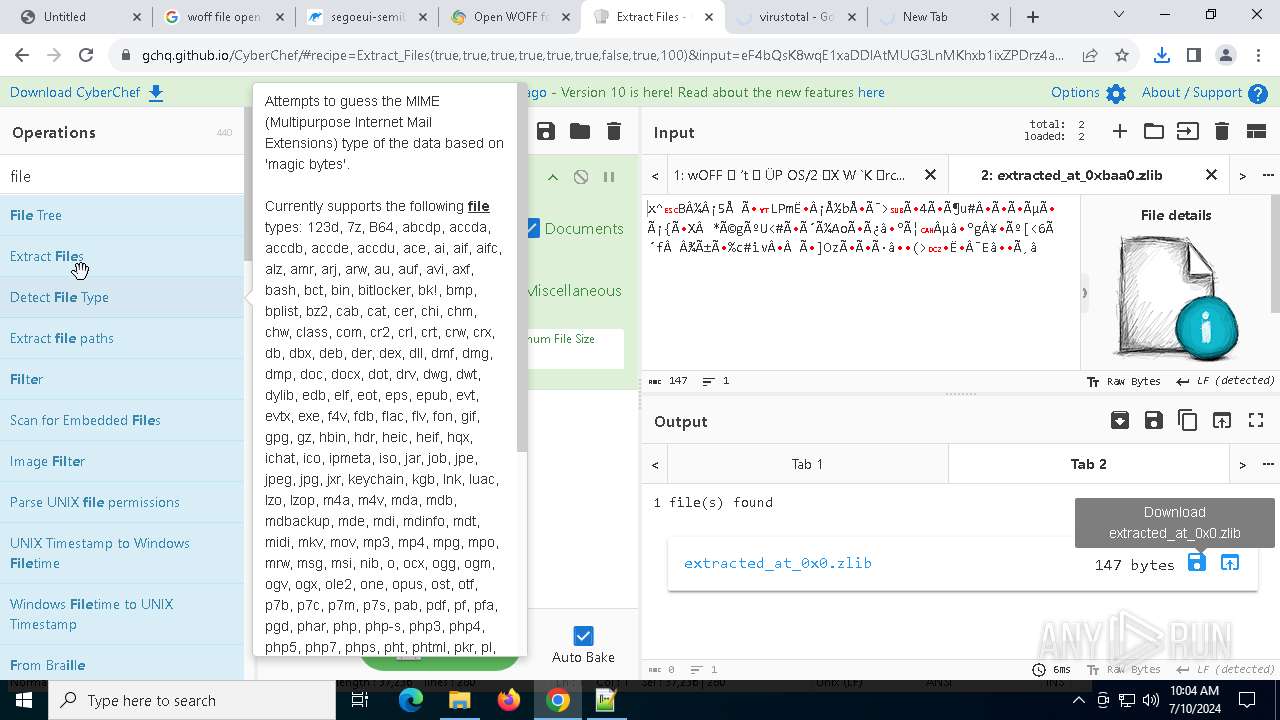Select the File Tree operation

tap(122, 215)
